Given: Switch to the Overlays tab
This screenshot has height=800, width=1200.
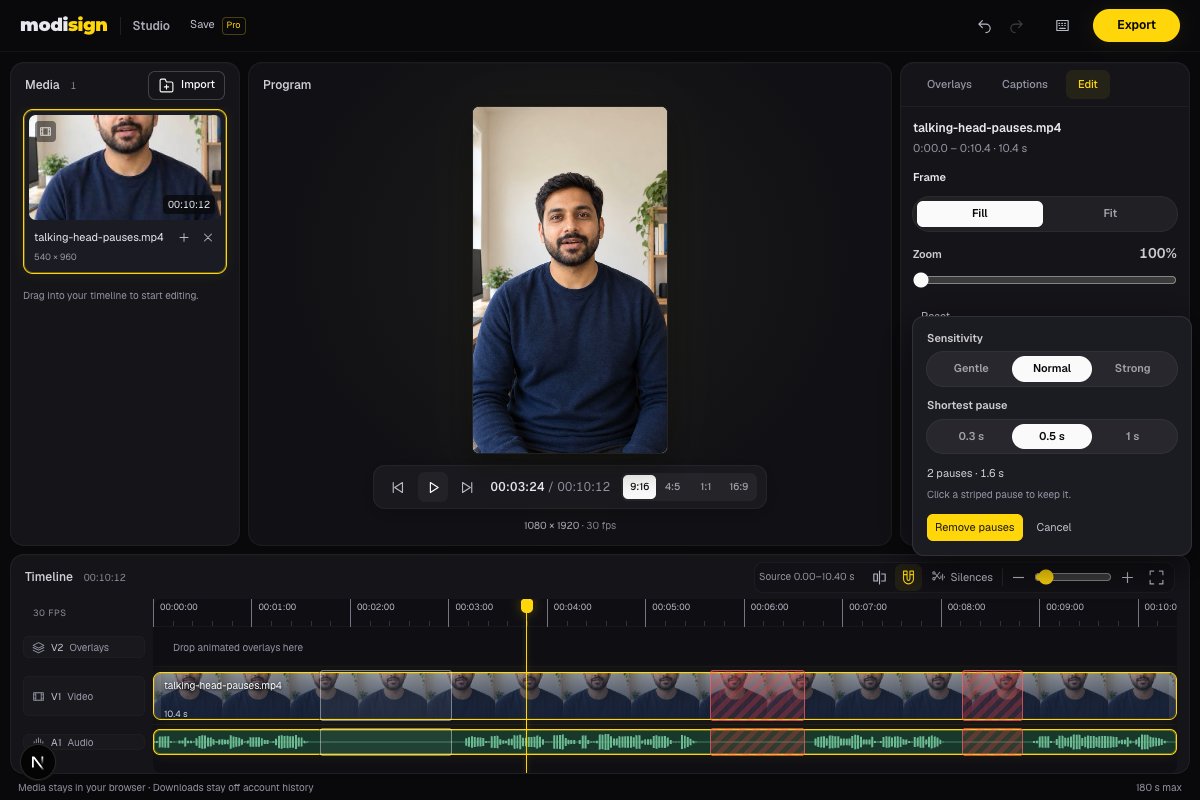Looking at the screenshot, I should click(949, 84).
